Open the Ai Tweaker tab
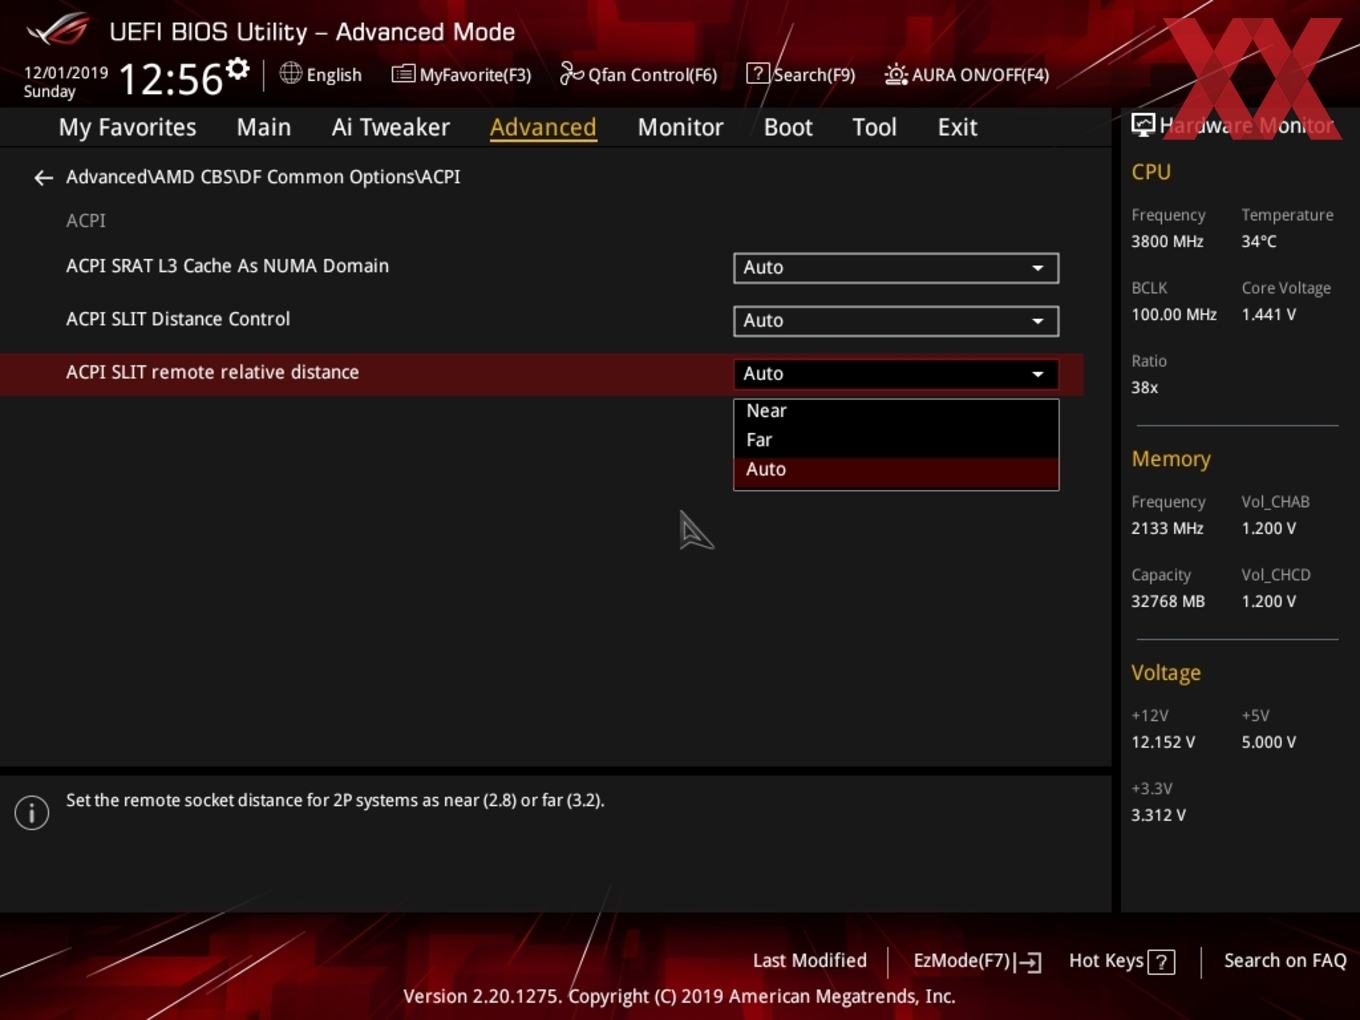The image size is (1360, 1020). coord(391,127)
